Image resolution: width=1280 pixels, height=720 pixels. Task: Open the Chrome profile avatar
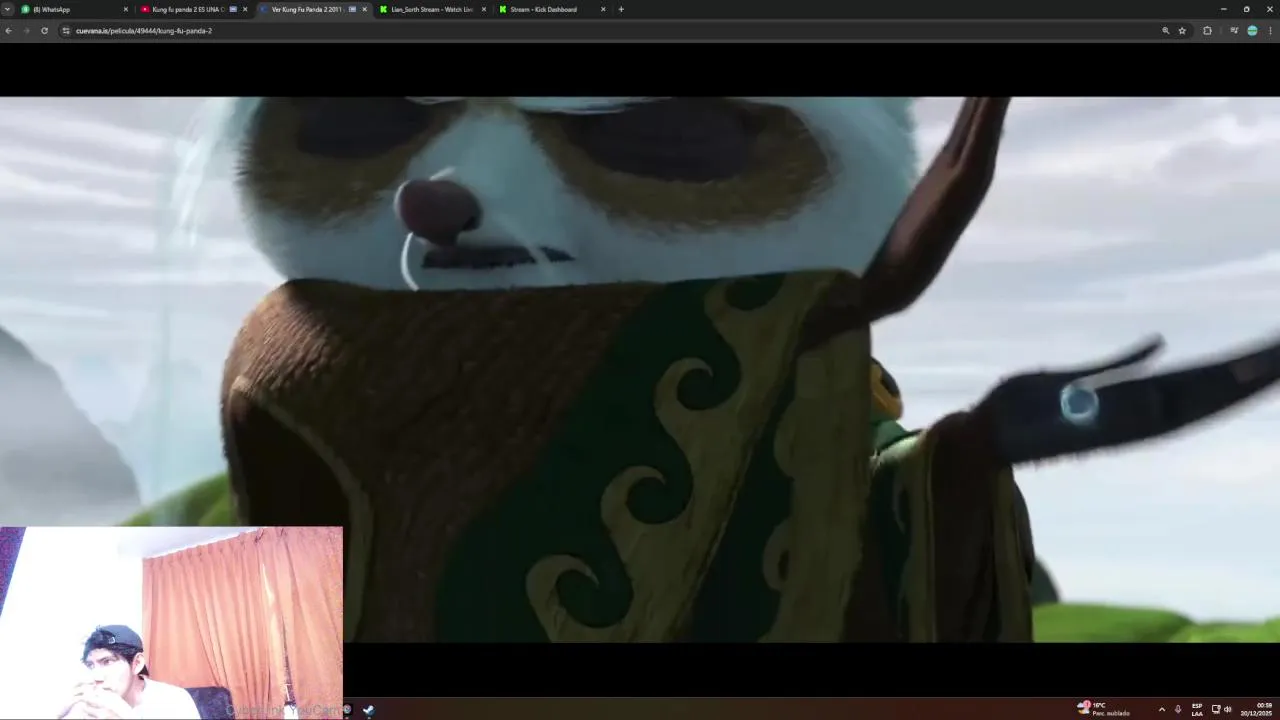[x=1252, y=31]
